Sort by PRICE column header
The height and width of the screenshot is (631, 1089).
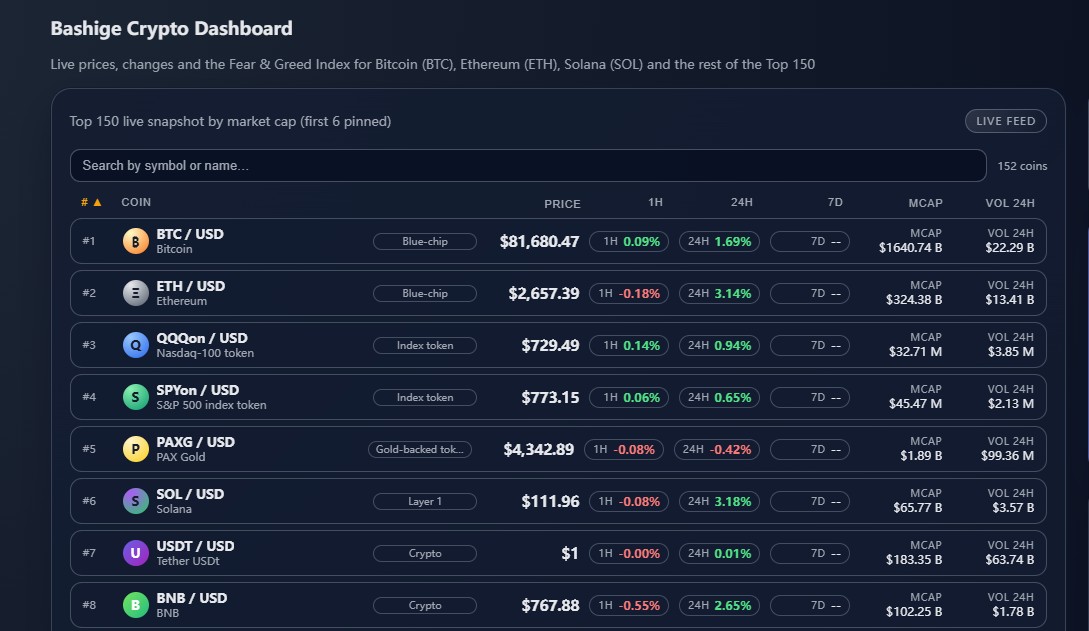(562, 204)
